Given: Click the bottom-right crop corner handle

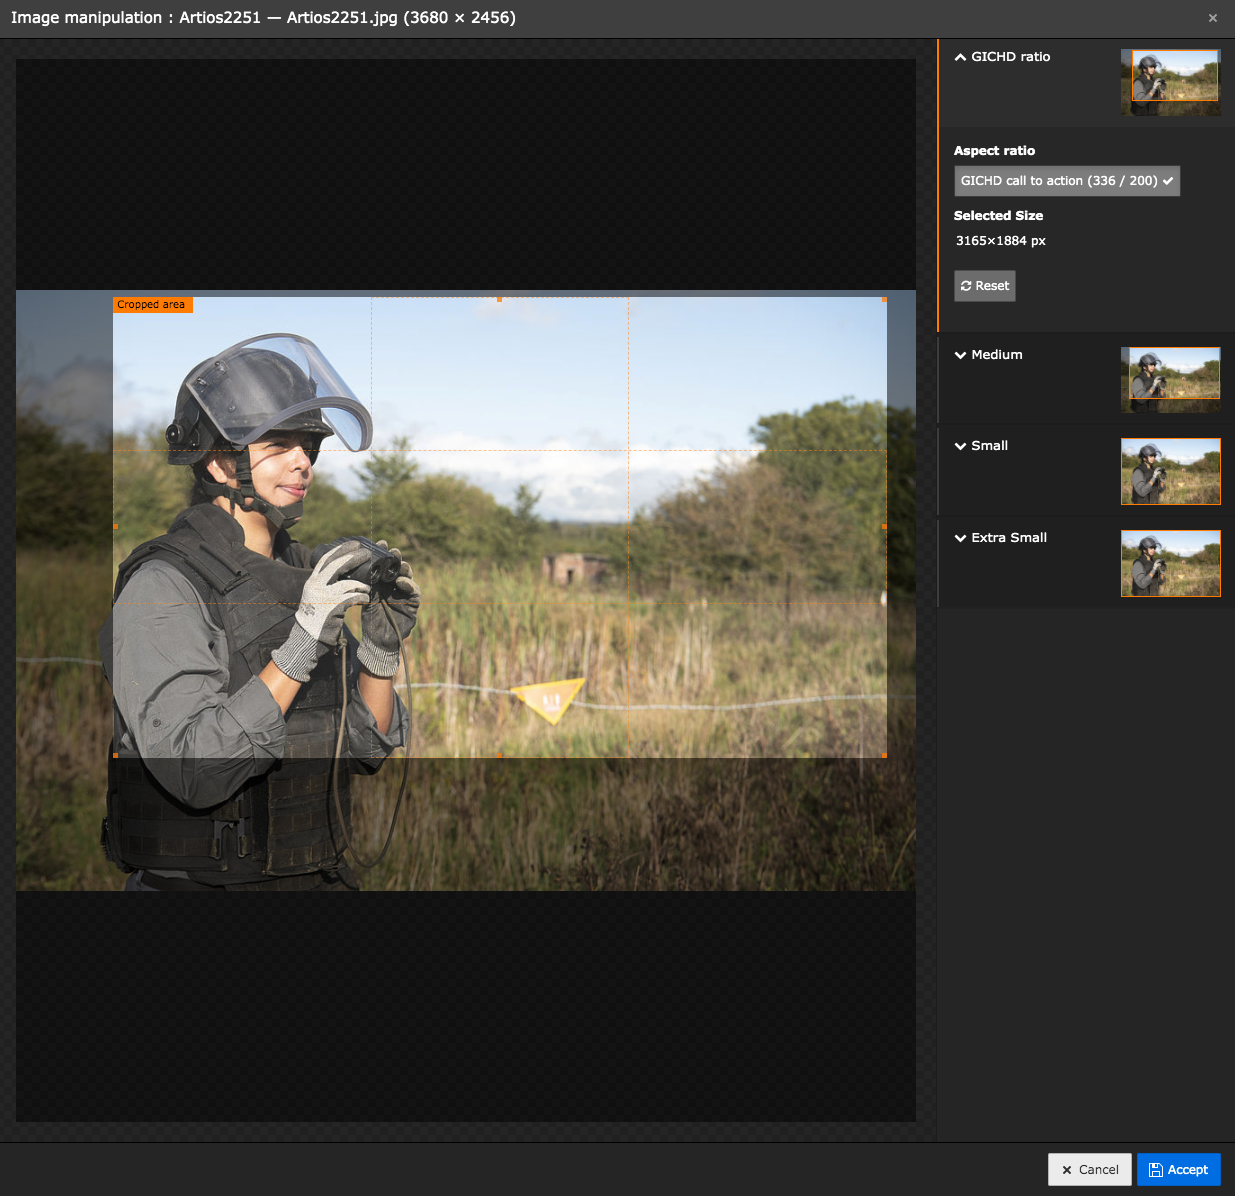Looking at the screenshot, I should tap(884, 755).
